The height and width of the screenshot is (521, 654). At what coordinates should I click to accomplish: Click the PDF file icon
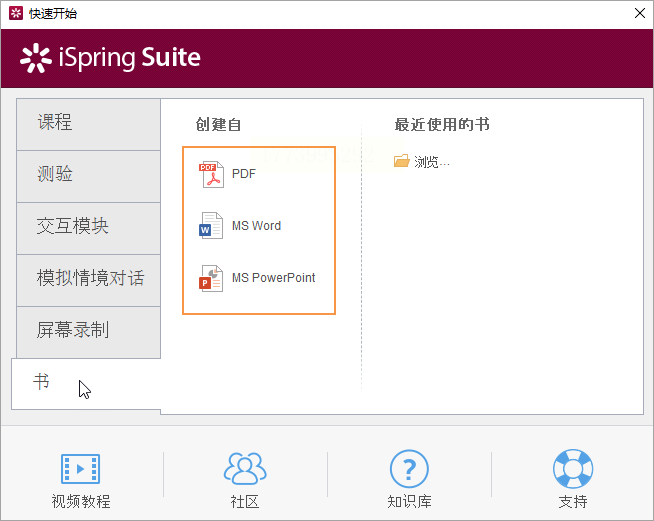[211, 174]
